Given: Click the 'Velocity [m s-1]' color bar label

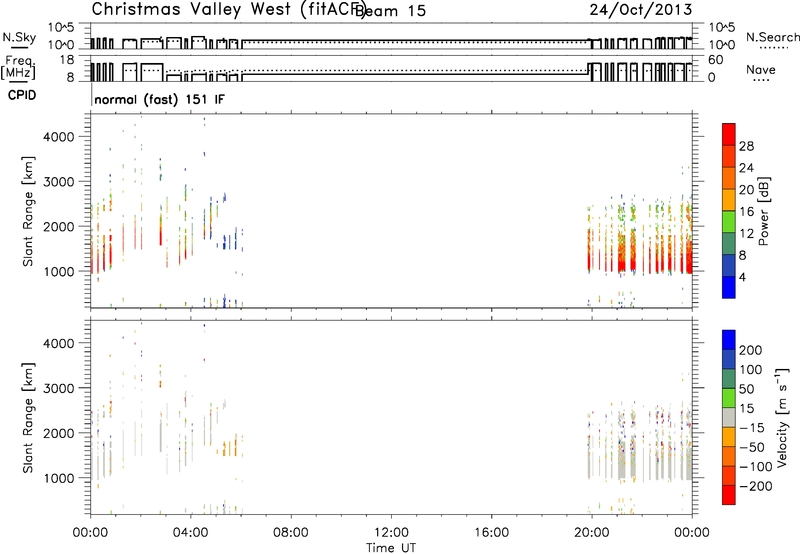Looking at the screenshot, I should (782, 417).
